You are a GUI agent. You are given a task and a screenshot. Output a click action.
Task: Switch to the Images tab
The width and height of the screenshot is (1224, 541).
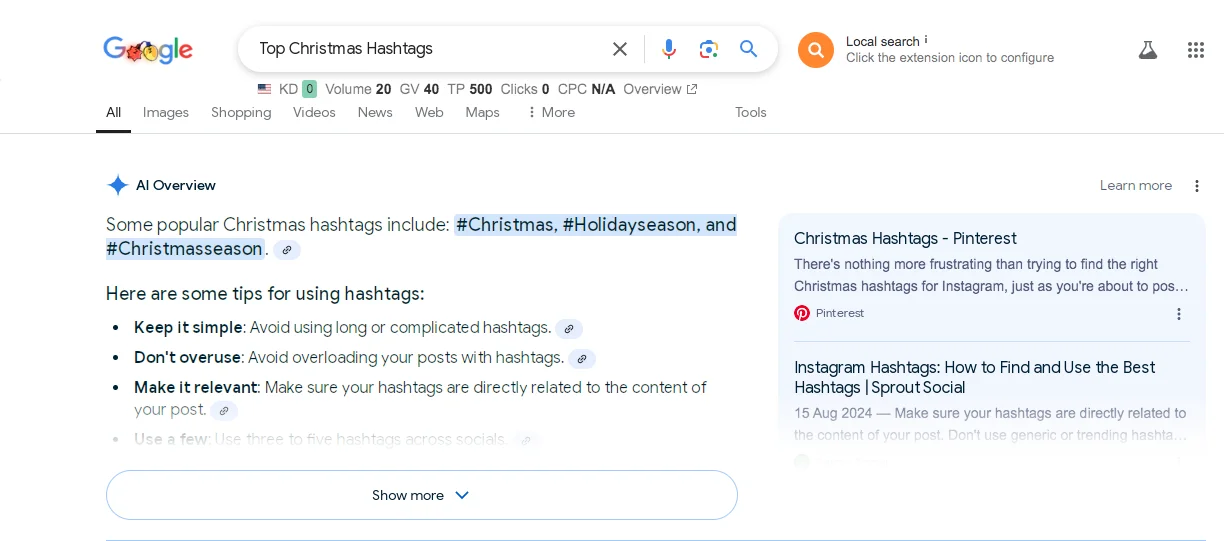tap(166, 112)
